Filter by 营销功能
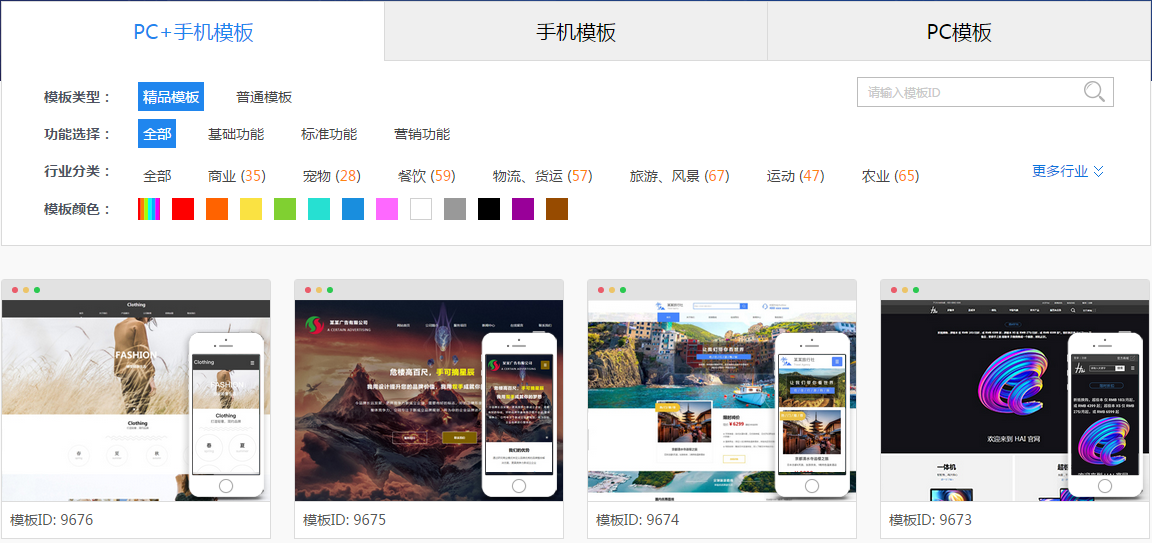This screenshot has height=543, width=1152. point(422,134)
